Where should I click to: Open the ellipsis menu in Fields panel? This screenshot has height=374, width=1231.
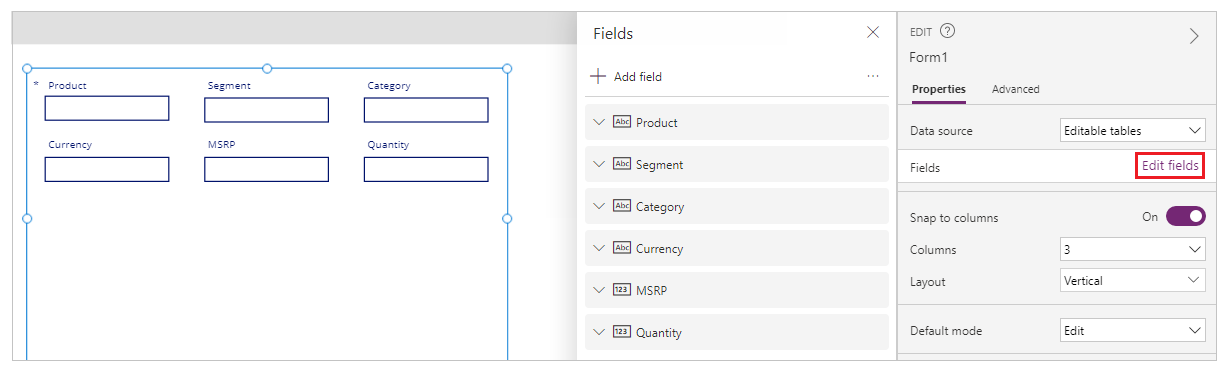click(x=873, y=76)
